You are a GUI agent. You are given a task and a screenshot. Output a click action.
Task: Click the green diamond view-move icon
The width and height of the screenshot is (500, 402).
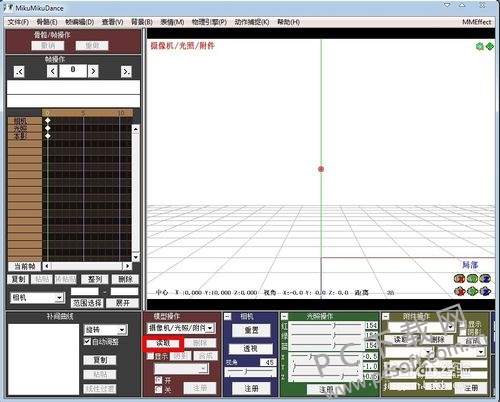pos(490,46)
